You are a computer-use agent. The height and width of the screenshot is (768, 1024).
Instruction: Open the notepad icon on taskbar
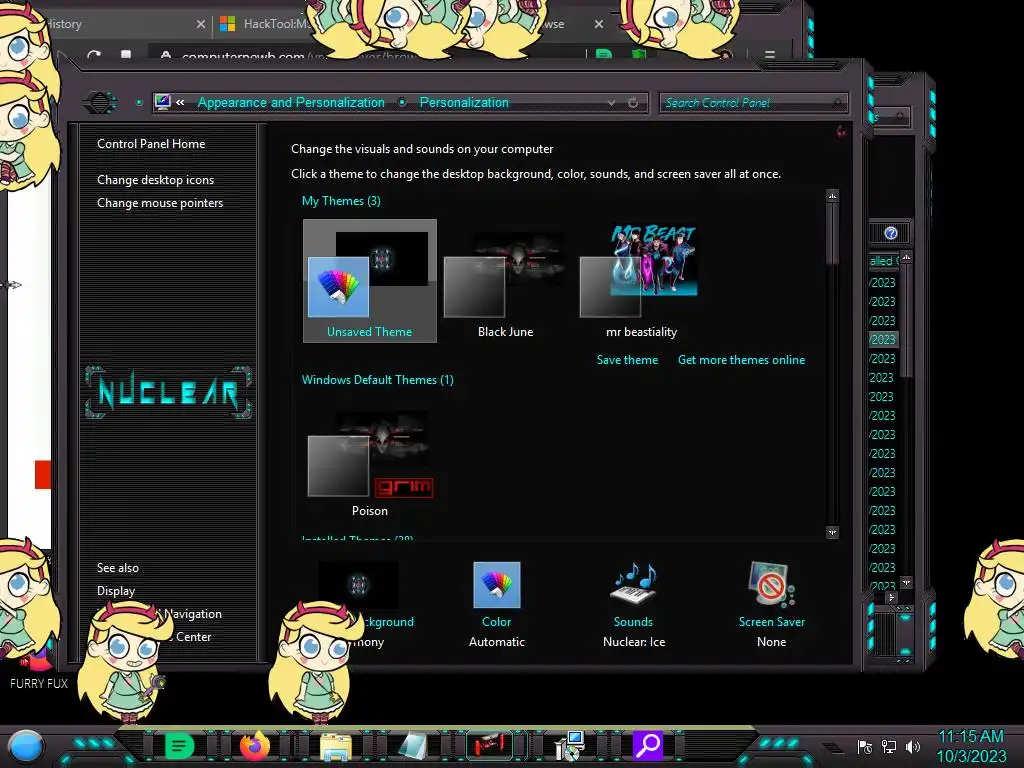412,746
